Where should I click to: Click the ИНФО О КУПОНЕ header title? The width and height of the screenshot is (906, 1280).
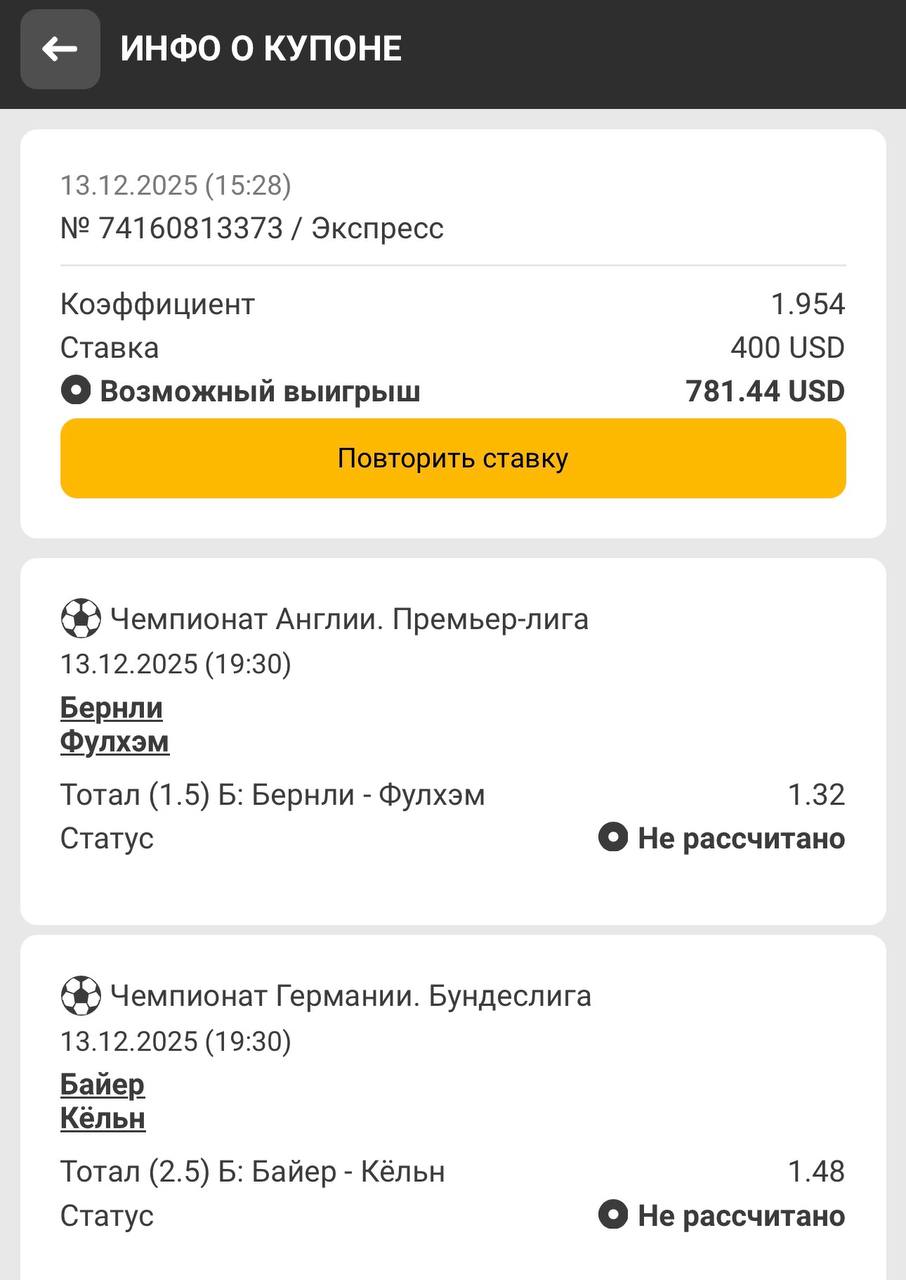coord(261,49)
